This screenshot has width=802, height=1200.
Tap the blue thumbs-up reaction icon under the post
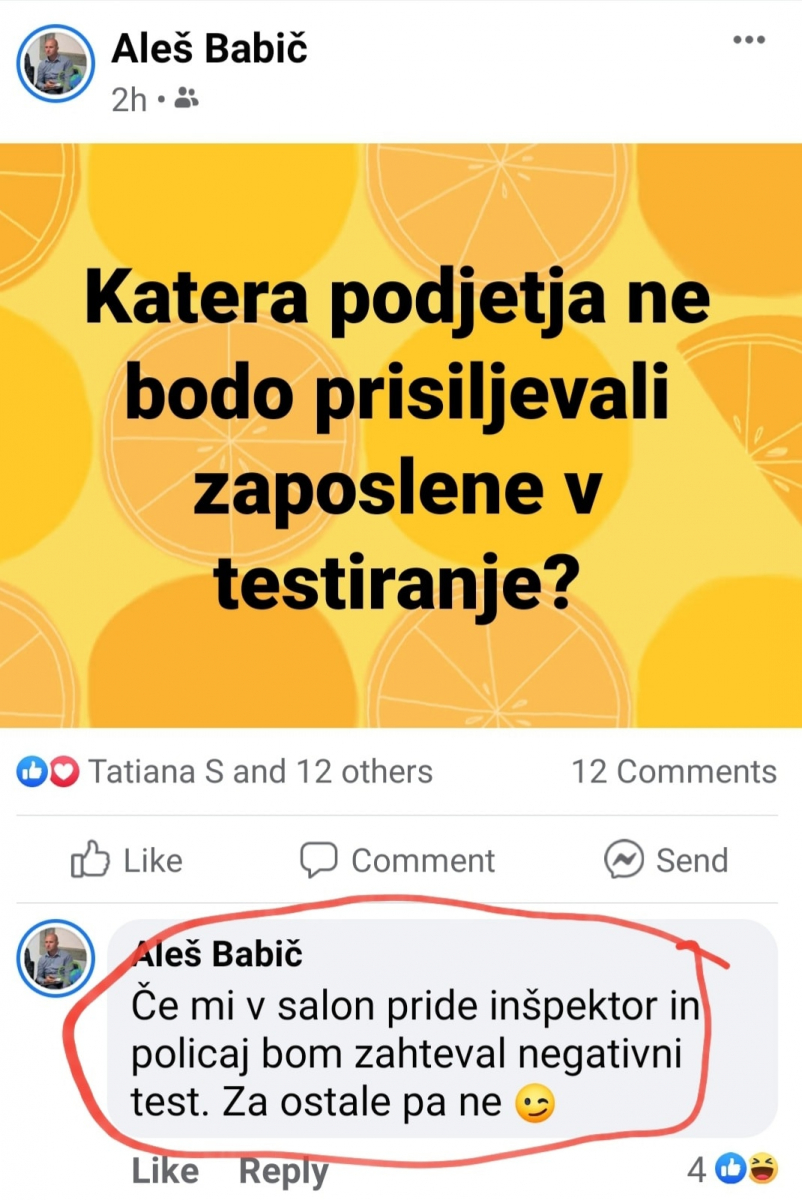coord(31,771)
